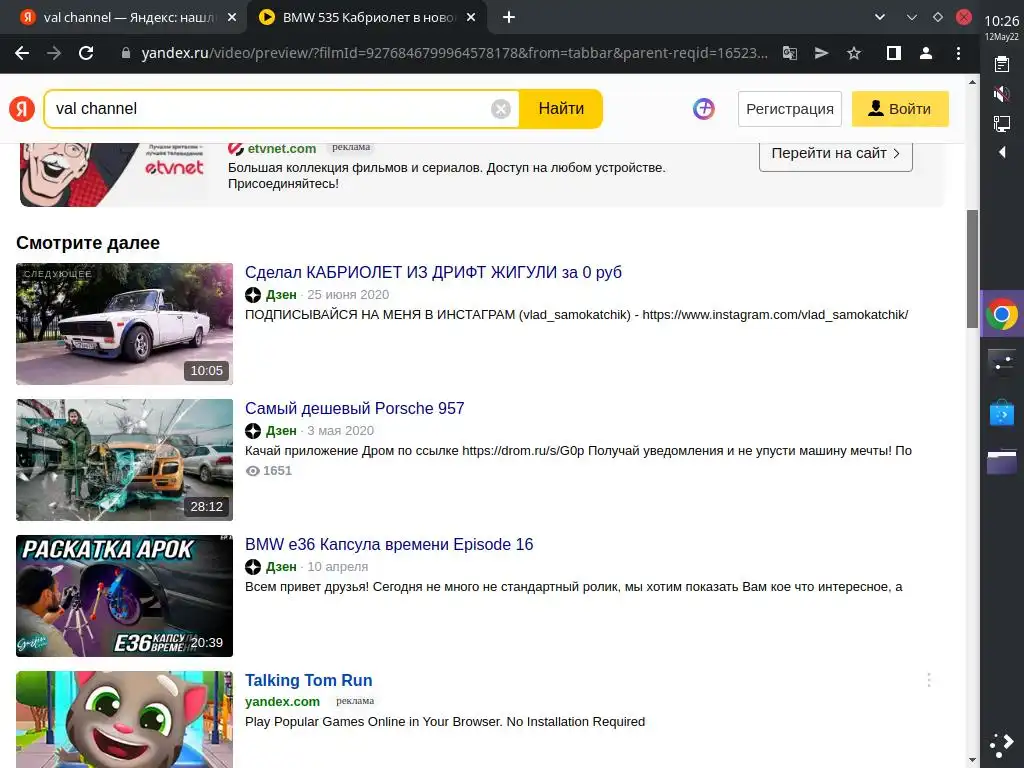Click the share/send icon in the address bar
1024x768 pixels.
[x=822, y=54]
